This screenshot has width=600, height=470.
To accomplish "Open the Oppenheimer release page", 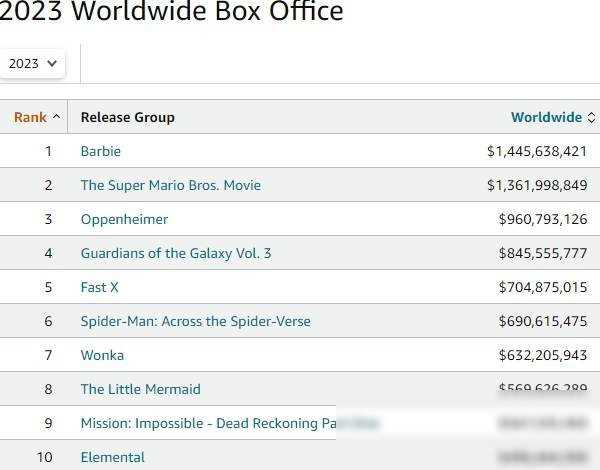I will coord(124,219).
